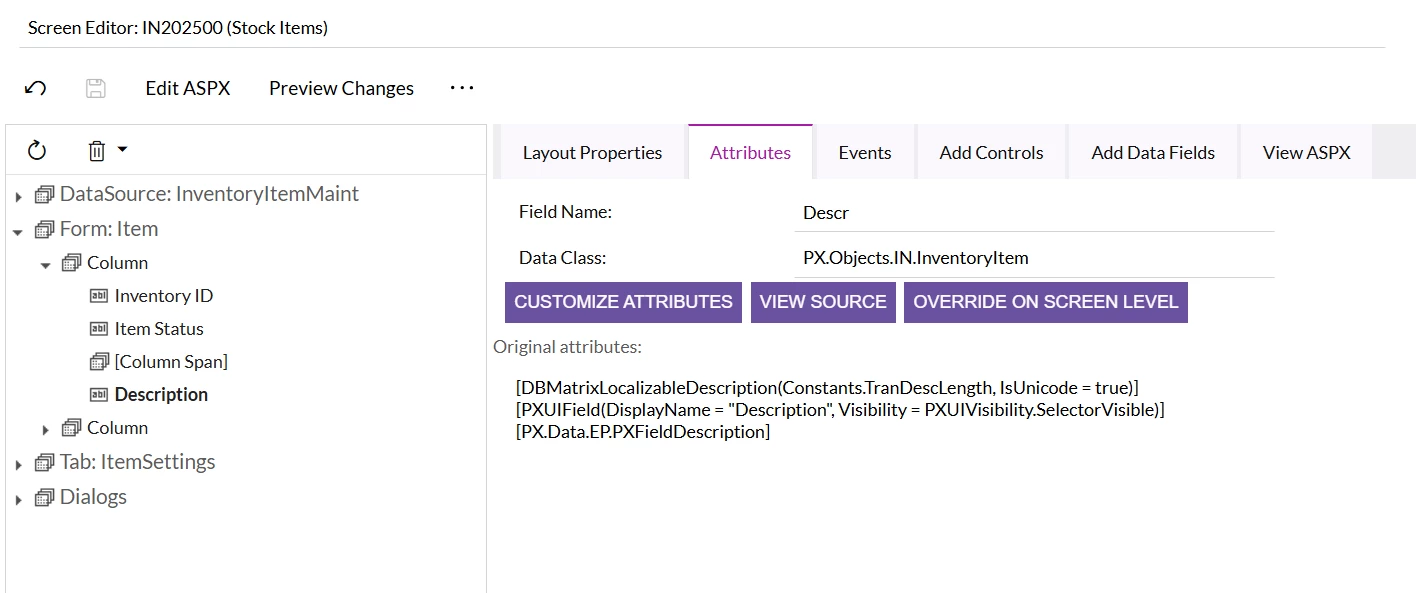Screen dimensions: 1416x593
Task: Click the save disk icon
Action: tap(96, 88)
